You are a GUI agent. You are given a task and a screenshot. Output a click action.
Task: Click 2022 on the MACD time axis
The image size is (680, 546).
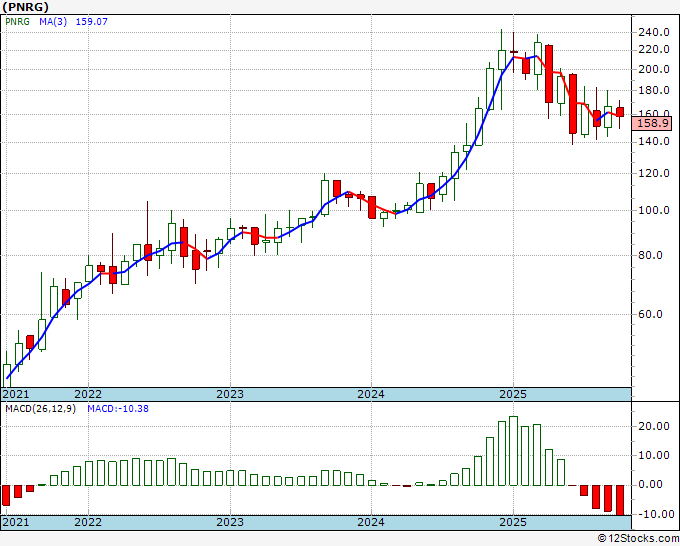(88, 522)
